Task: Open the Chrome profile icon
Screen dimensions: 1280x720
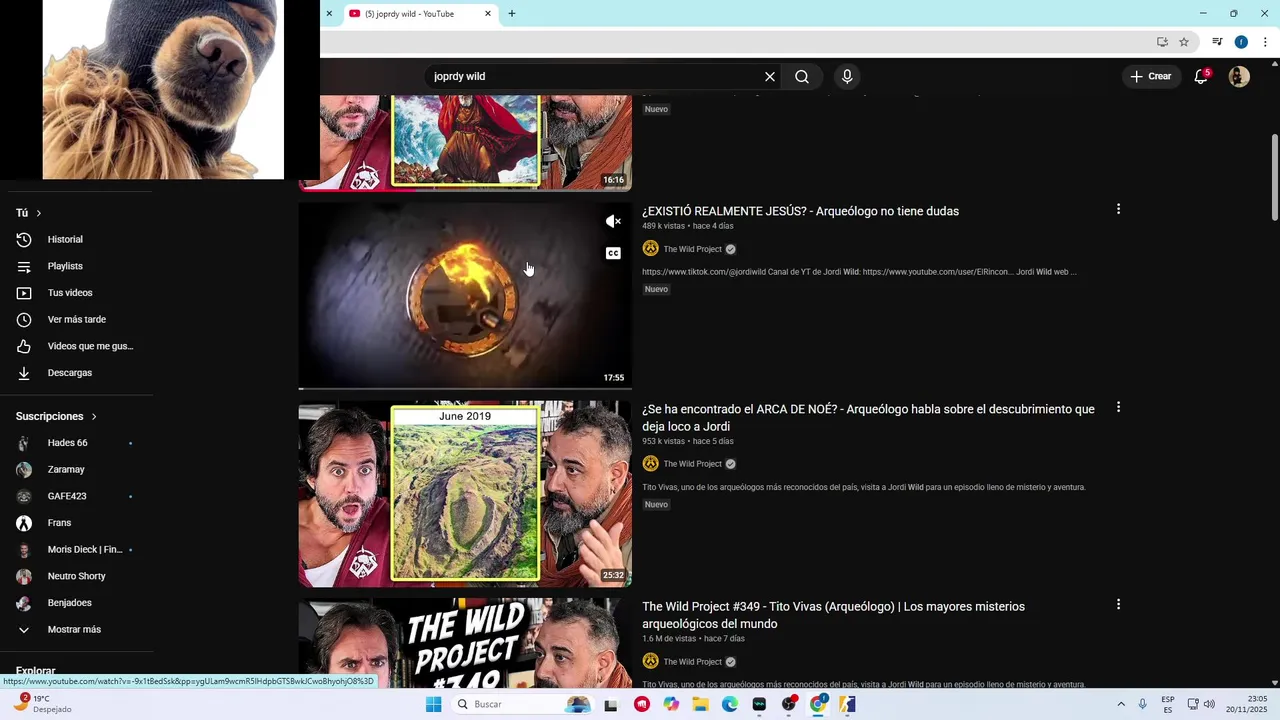Action: (1241, 42)
